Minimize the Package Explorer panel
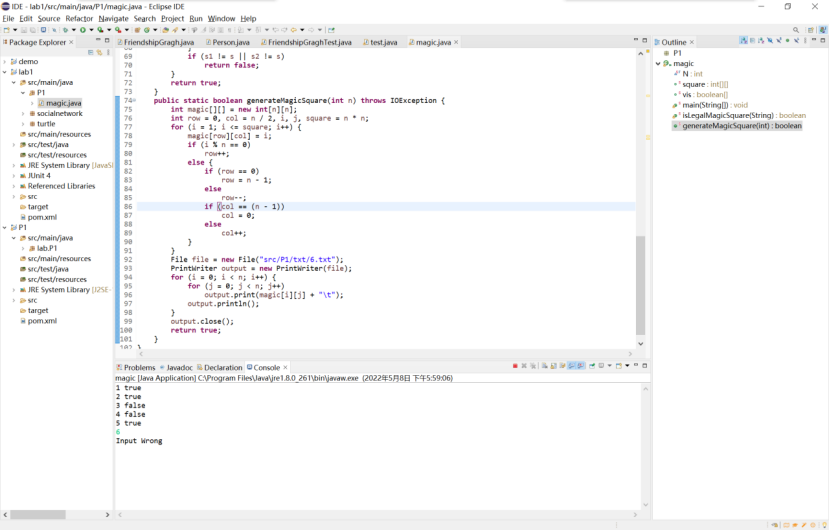Screen dimensions: 830x530 tap(98, 40)
